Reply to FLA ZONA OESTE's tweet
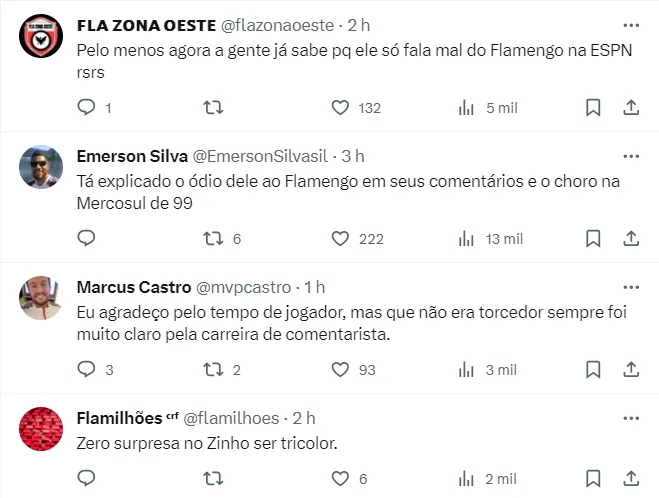Screen dimensions: 659x498 87,107
